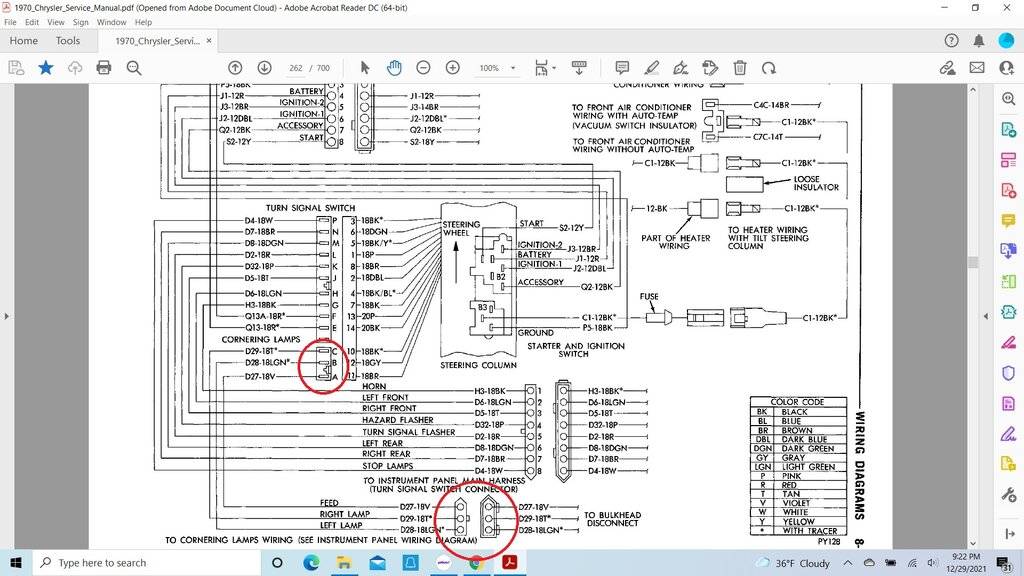
Task: Add a sticky note comment
Action: point(622,68)
